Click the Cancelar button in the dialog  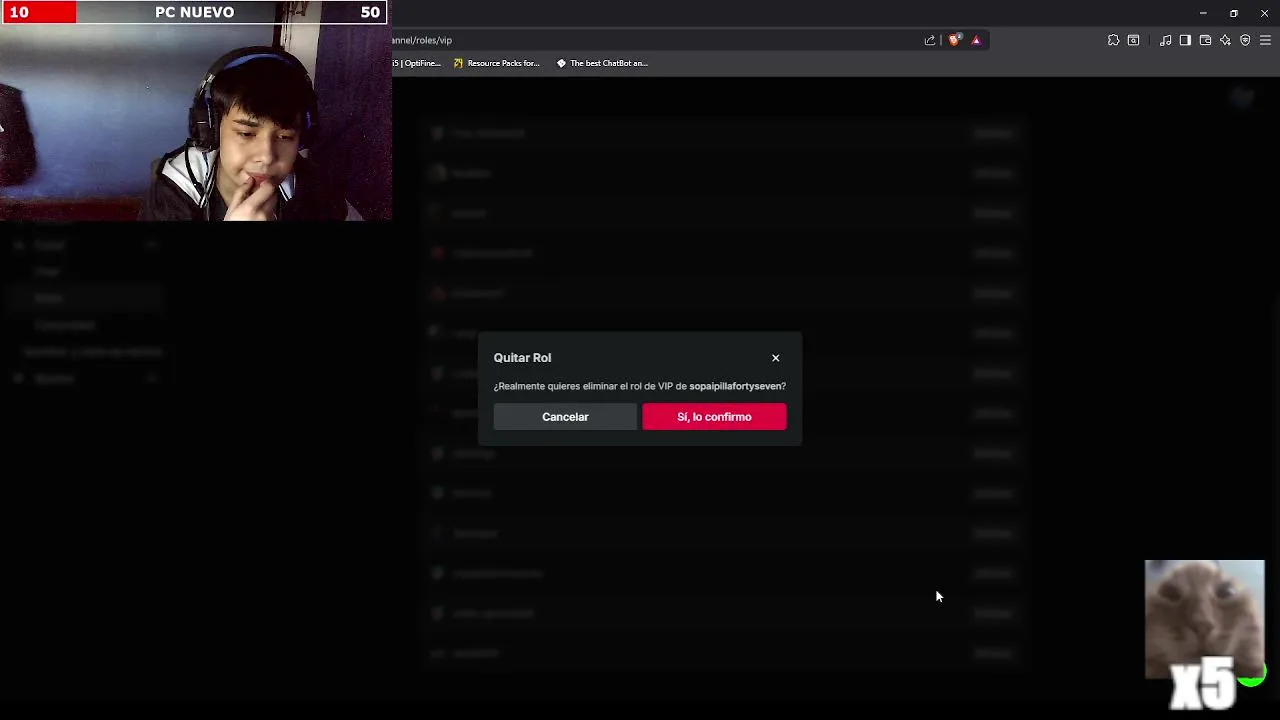point(565,417)
